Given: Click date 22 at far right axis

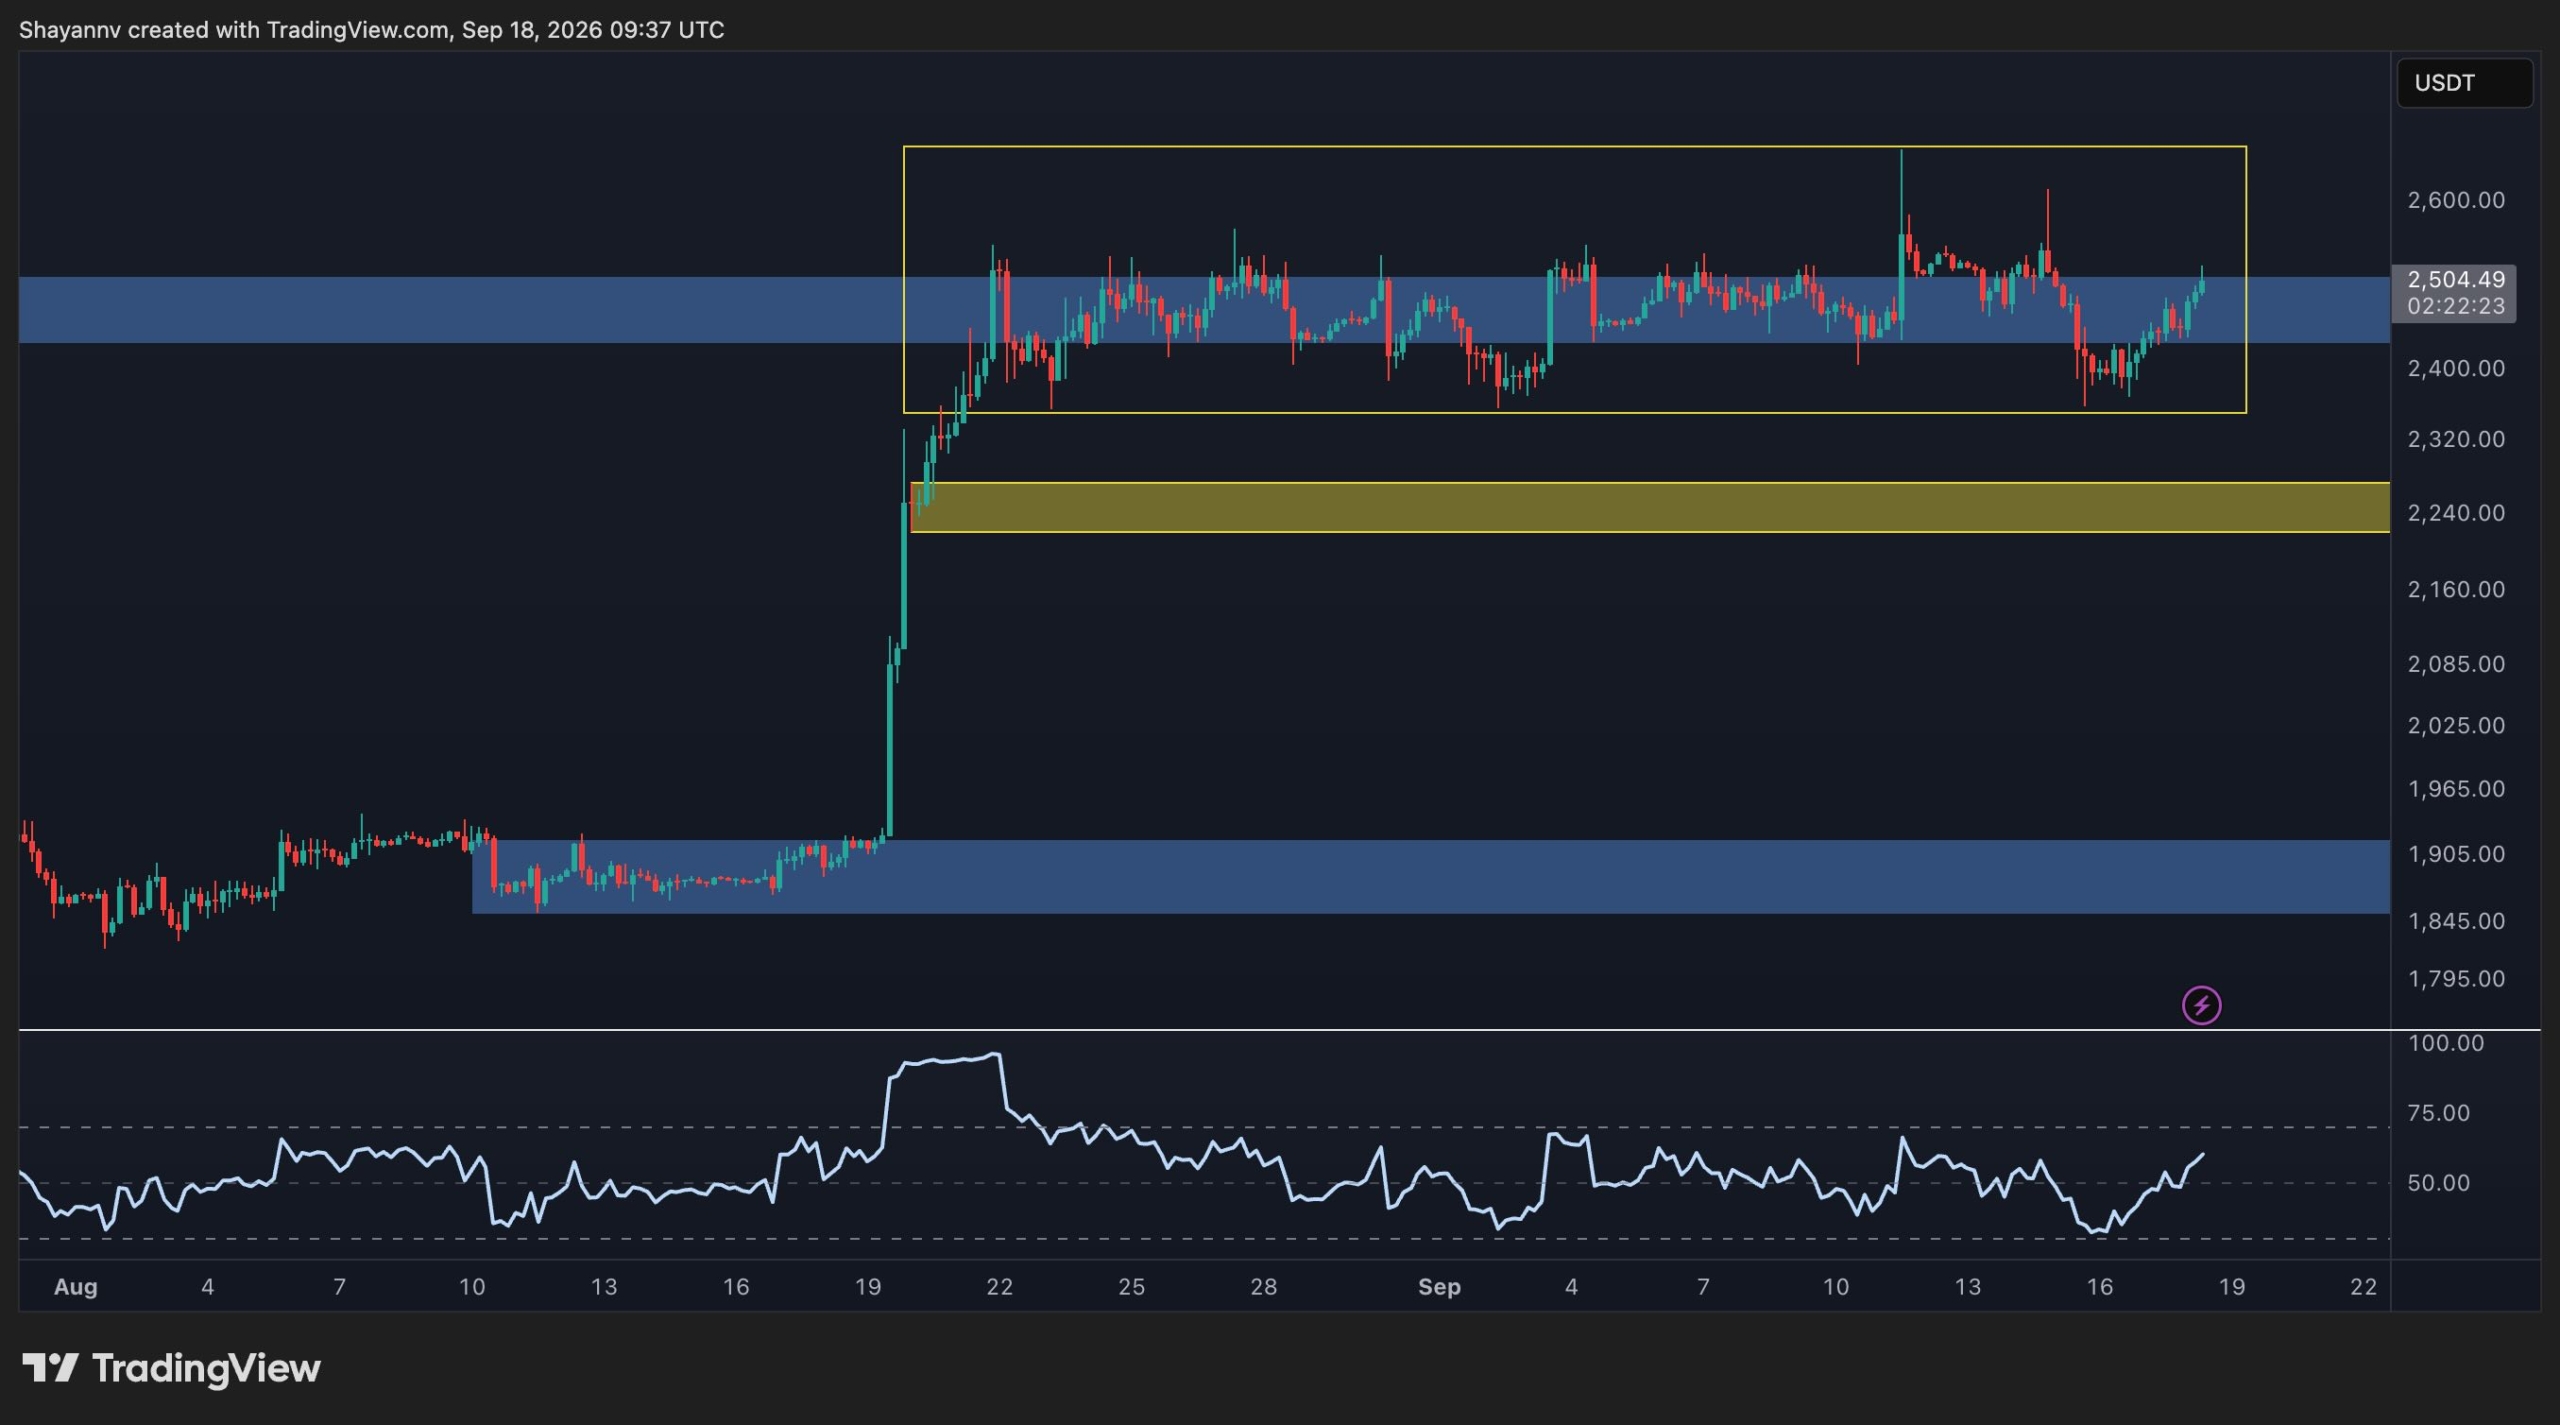Looking at the screenshot, I should tap(2363, 1287).
